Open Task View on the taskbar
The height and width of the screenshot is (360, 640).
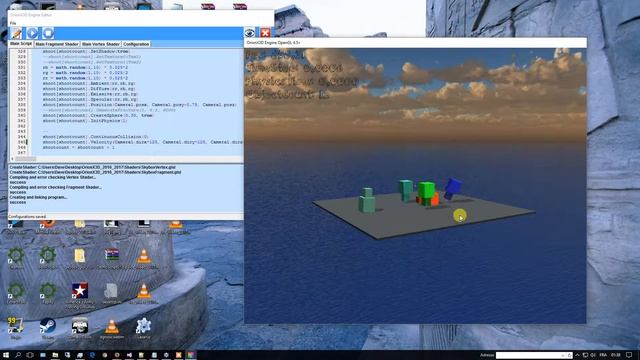click(30, 355)
